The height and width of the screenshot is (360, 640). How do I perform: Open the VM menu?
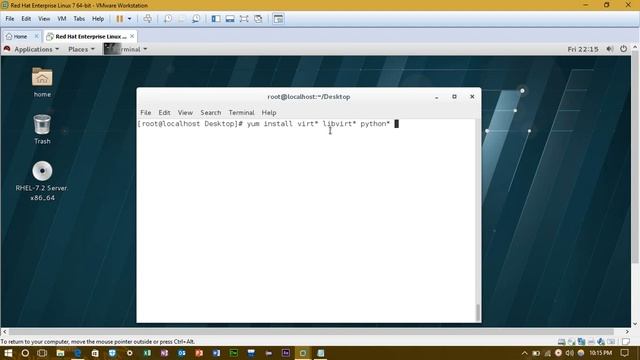(62, 19)
